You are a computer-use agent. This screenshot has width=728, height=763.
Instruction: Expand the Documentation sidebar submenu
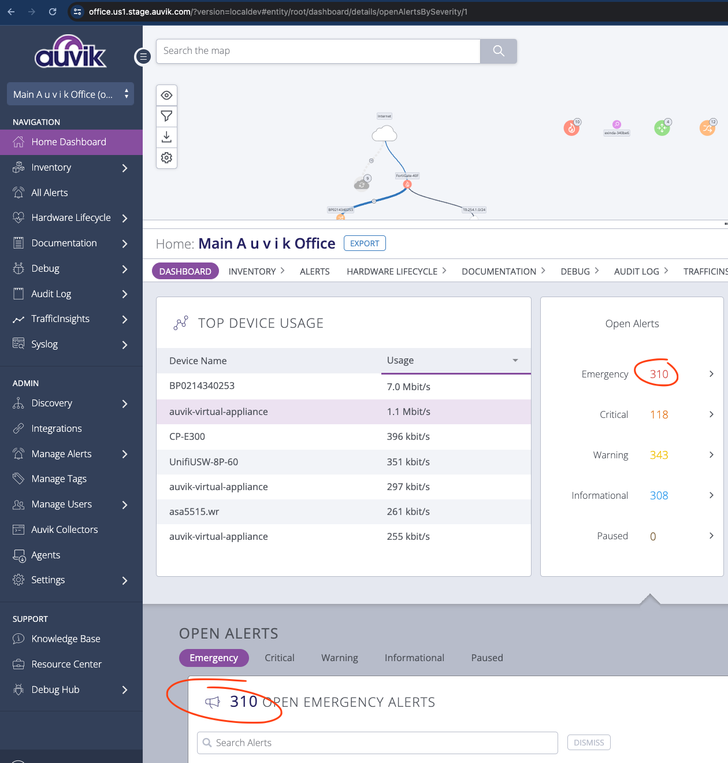125,243
